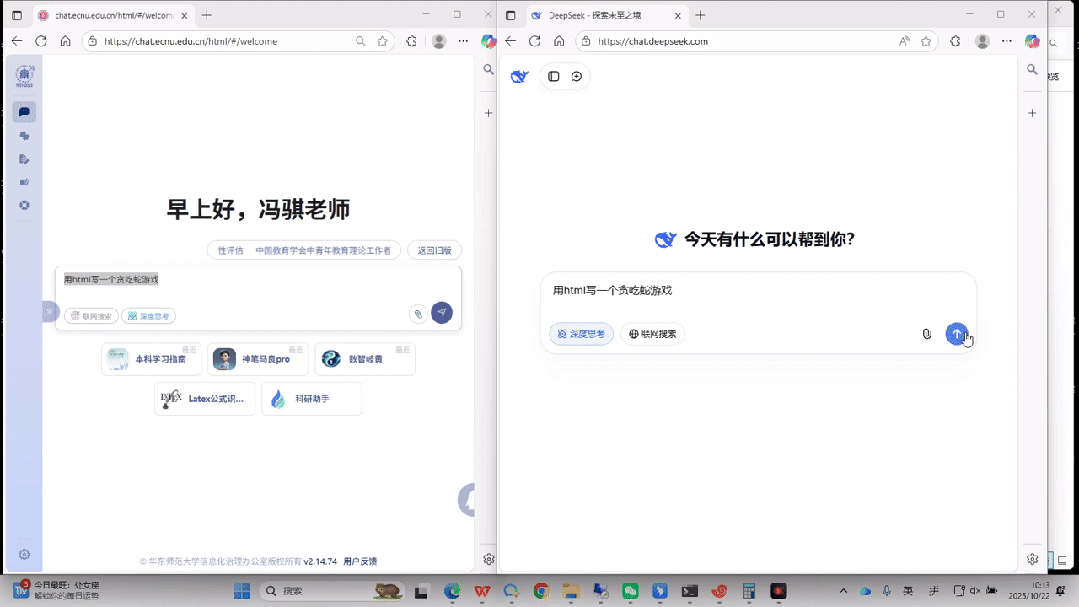Enable 联网搜索 web search in DeepSeek
Viewport: 1079px width, 607px height.
(652, 334)
